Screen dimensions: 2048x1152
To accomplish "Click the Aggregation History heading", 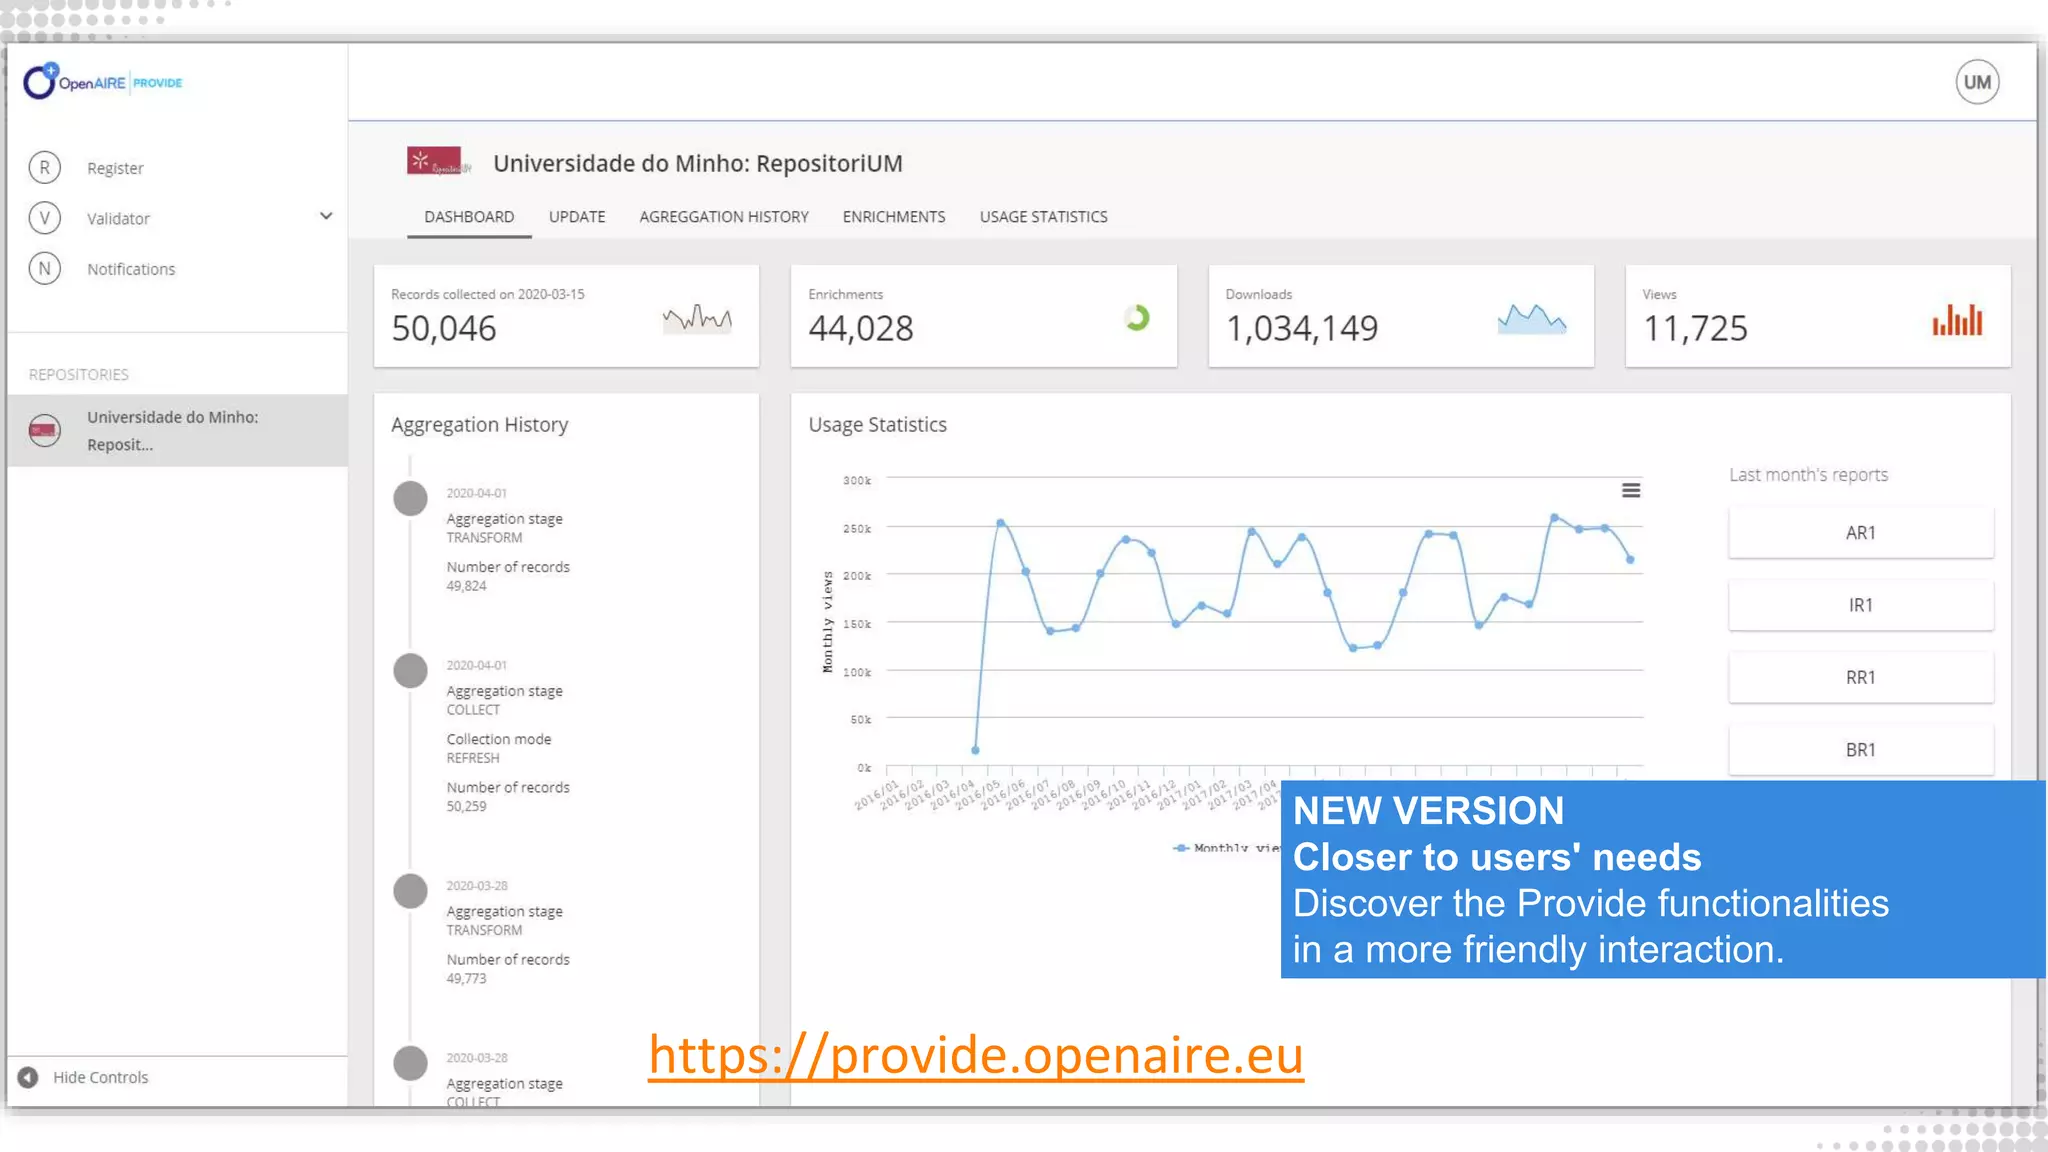I will 479,425.
